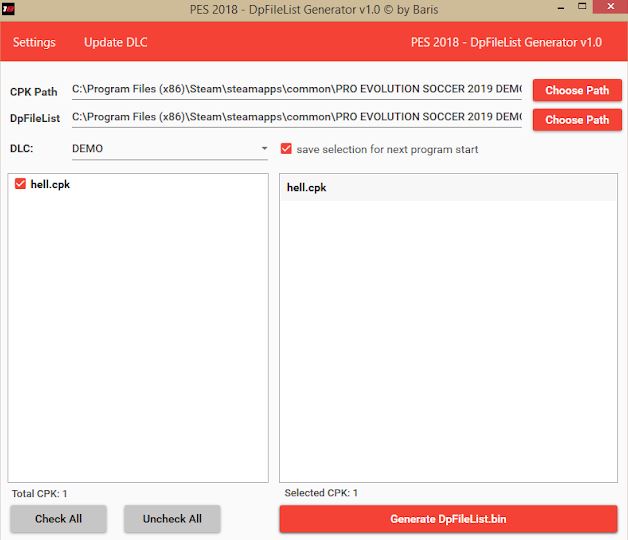Click Choose Path button for DpFileList

coord(577,120)
